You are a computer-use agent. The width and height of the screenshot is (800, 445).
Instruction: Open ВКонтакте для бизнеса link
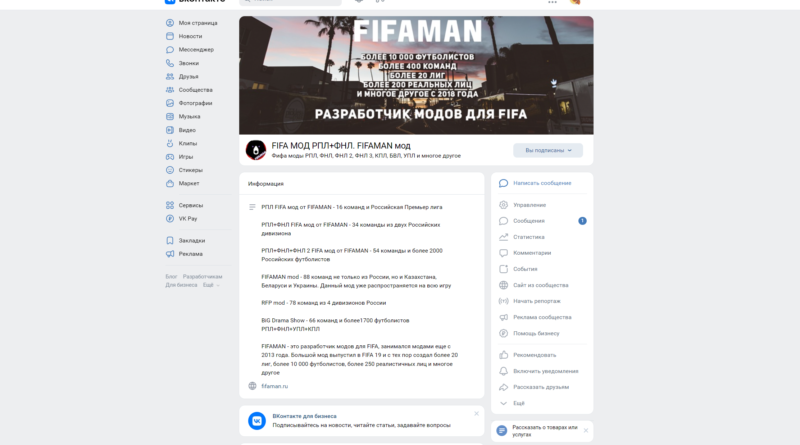(x=304, y=416)
